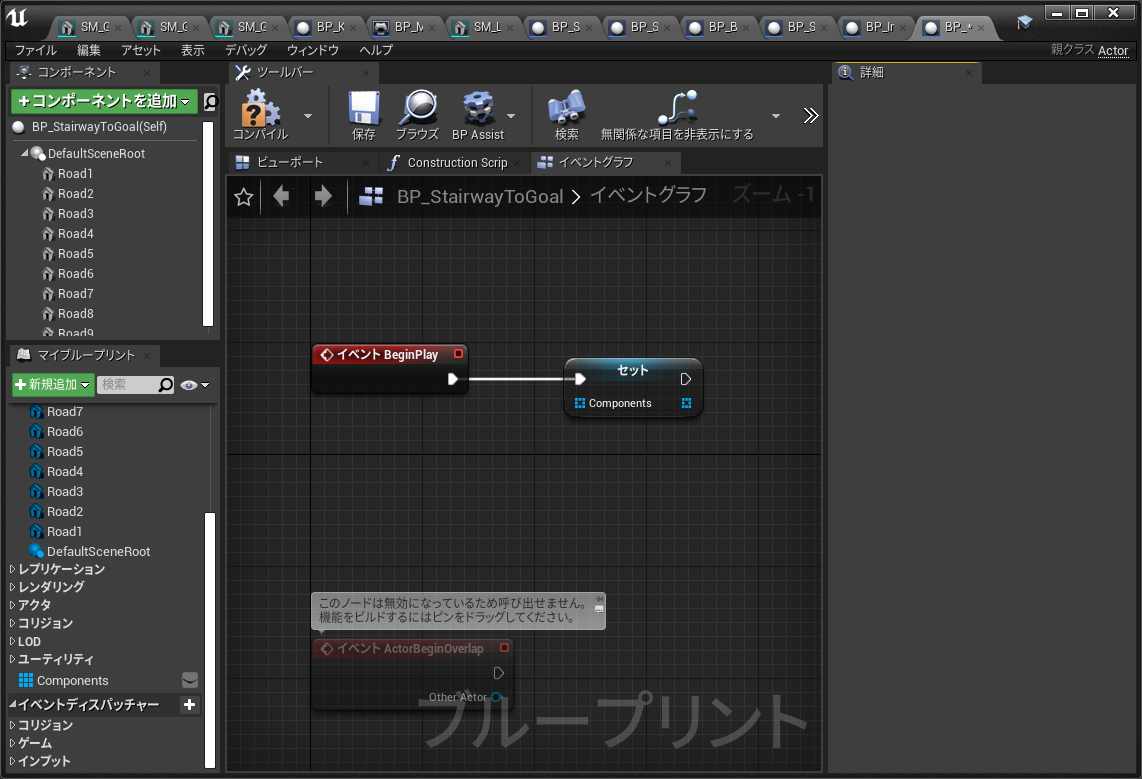Image resolution: width=1142 pixels, height=779 pixels.
Task: Click the BeginPlay node delegate pin
Action: pos(458,354)
